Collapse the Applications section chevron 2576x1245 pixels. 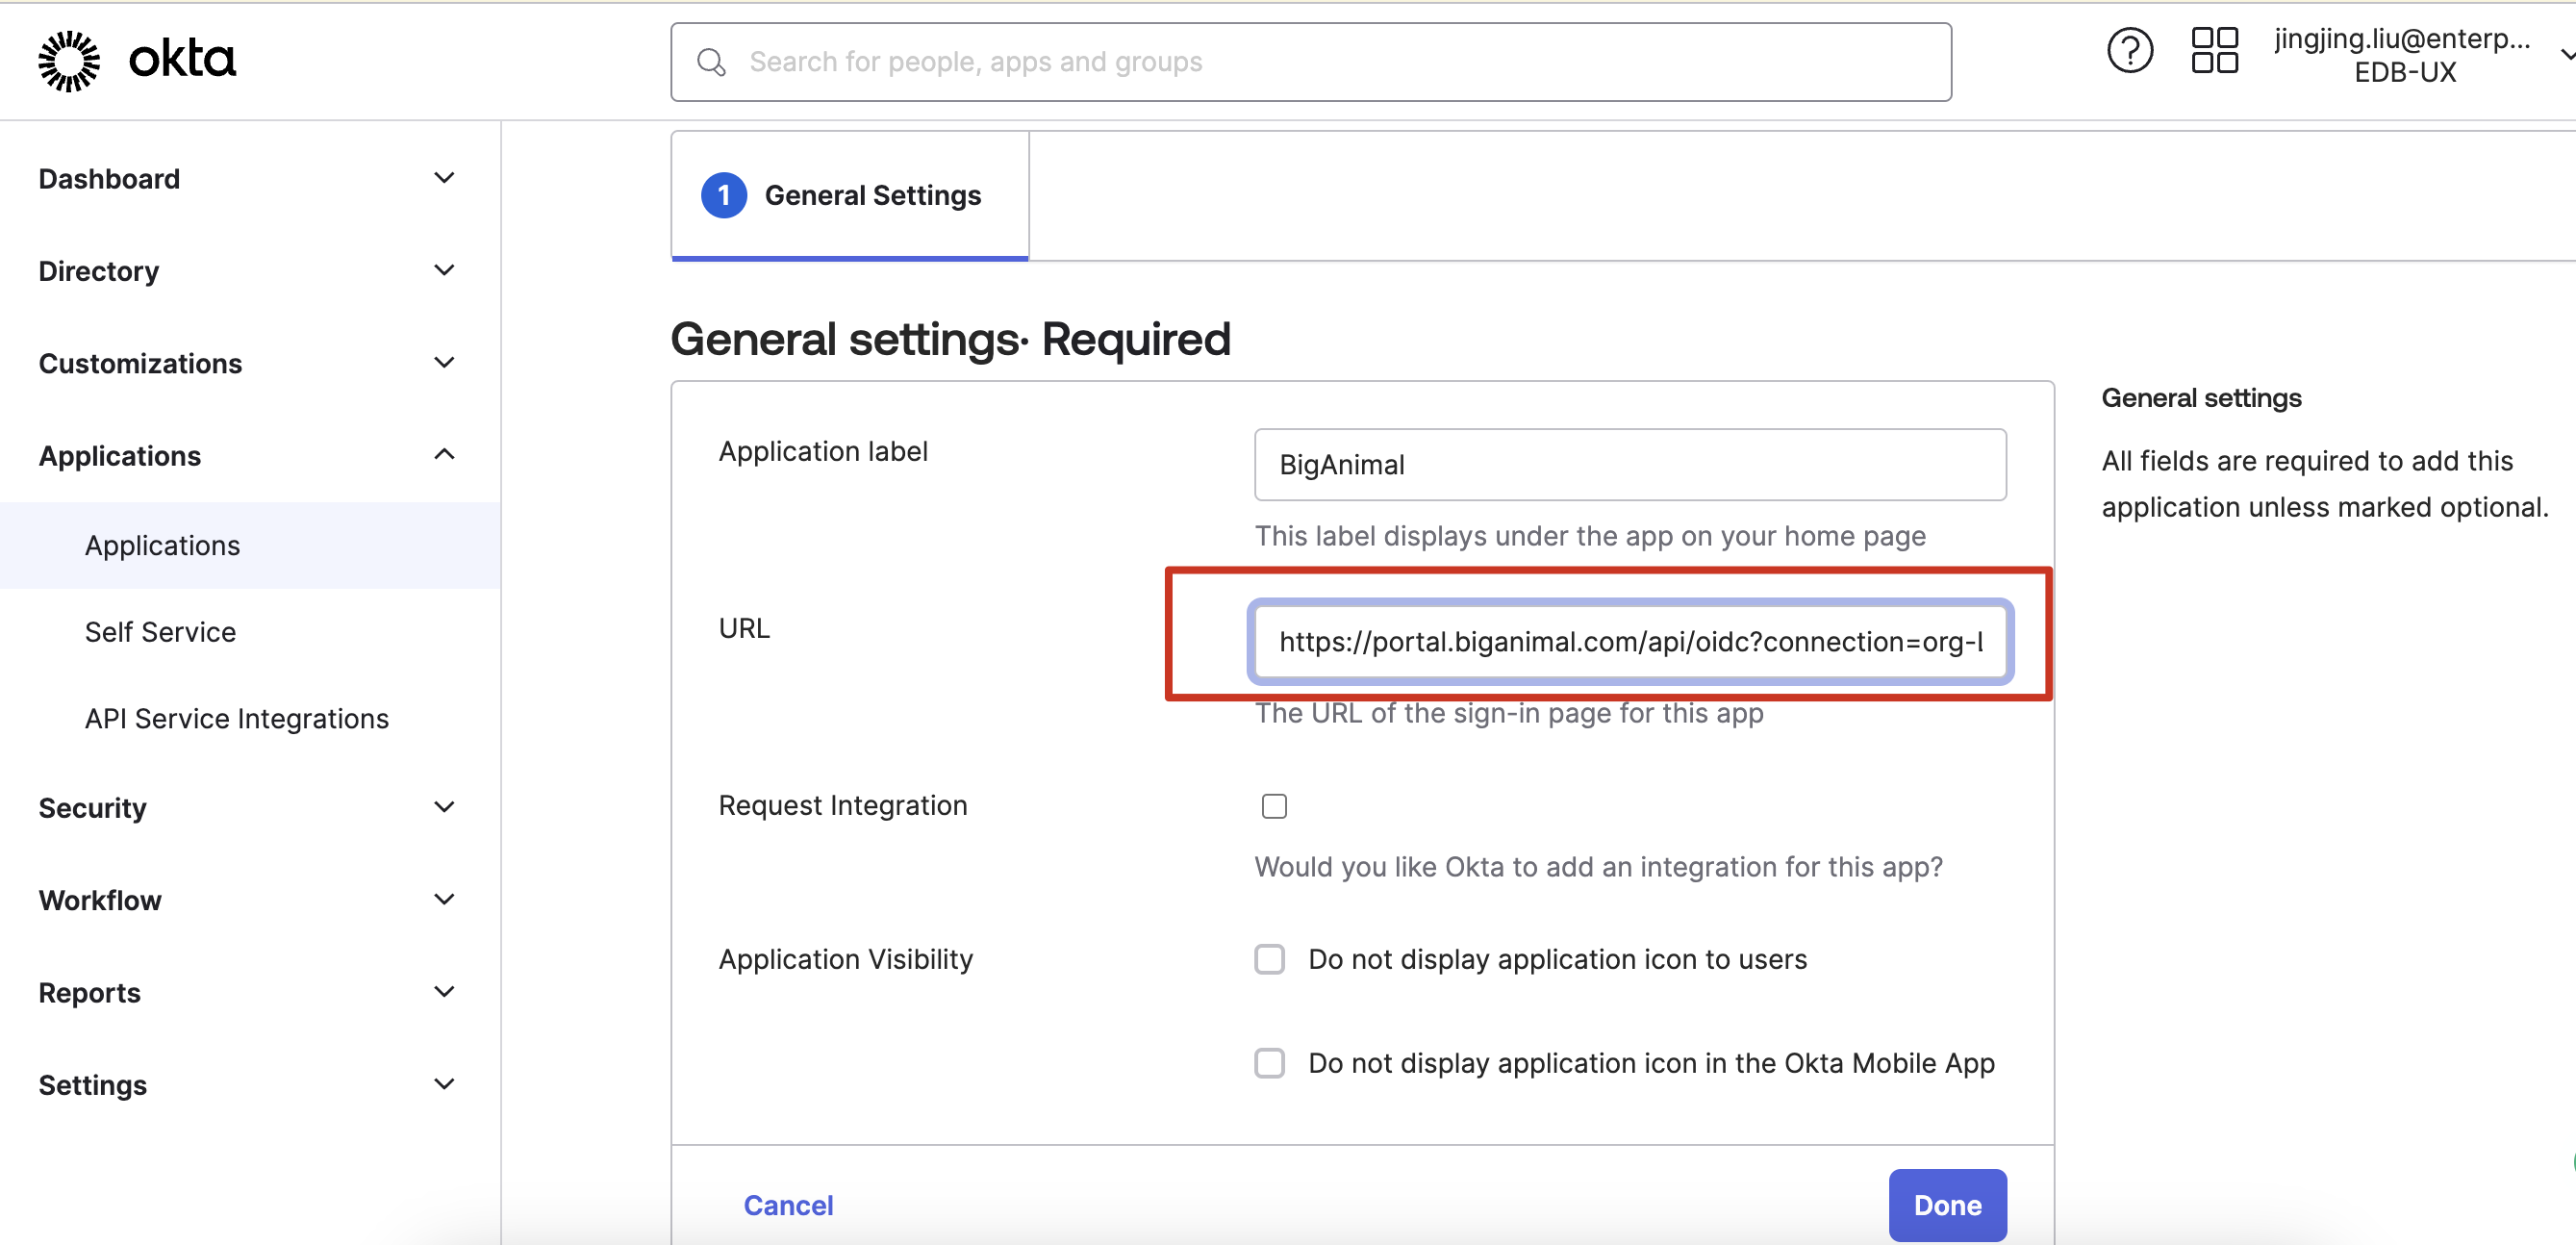444,455
